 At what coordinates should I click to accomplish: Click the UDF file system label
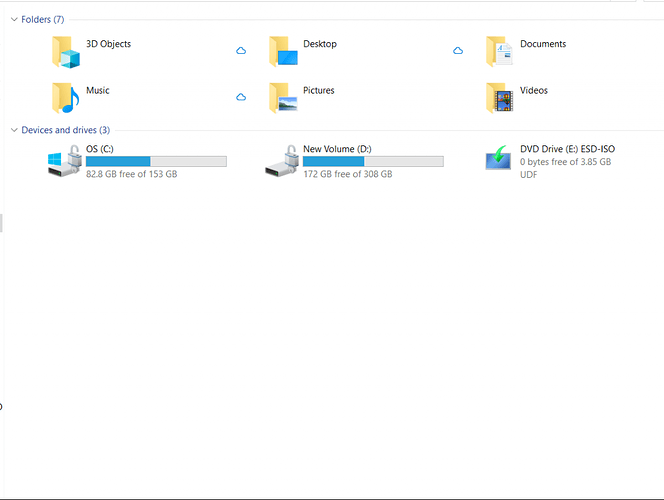point(528,174)
